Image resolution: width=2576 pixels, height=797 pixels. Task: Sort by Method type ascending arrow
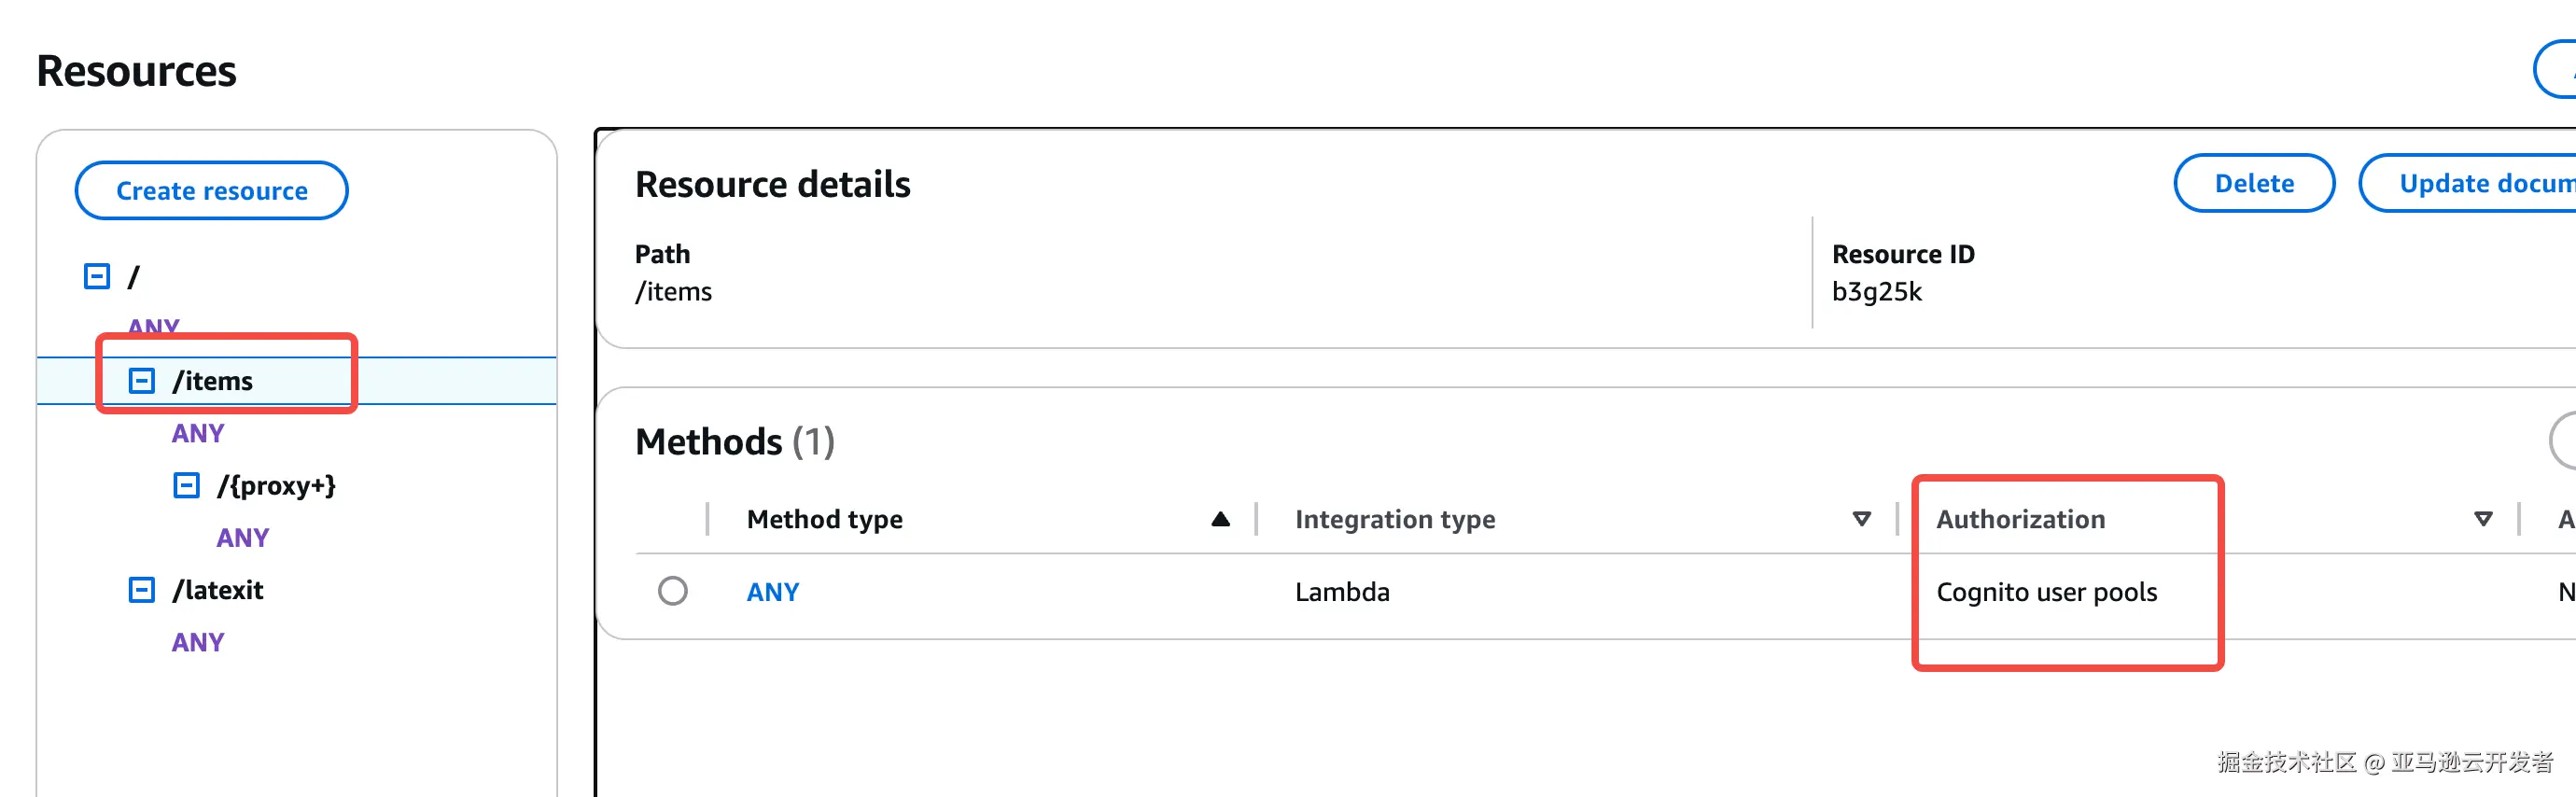pos(1220,519)
